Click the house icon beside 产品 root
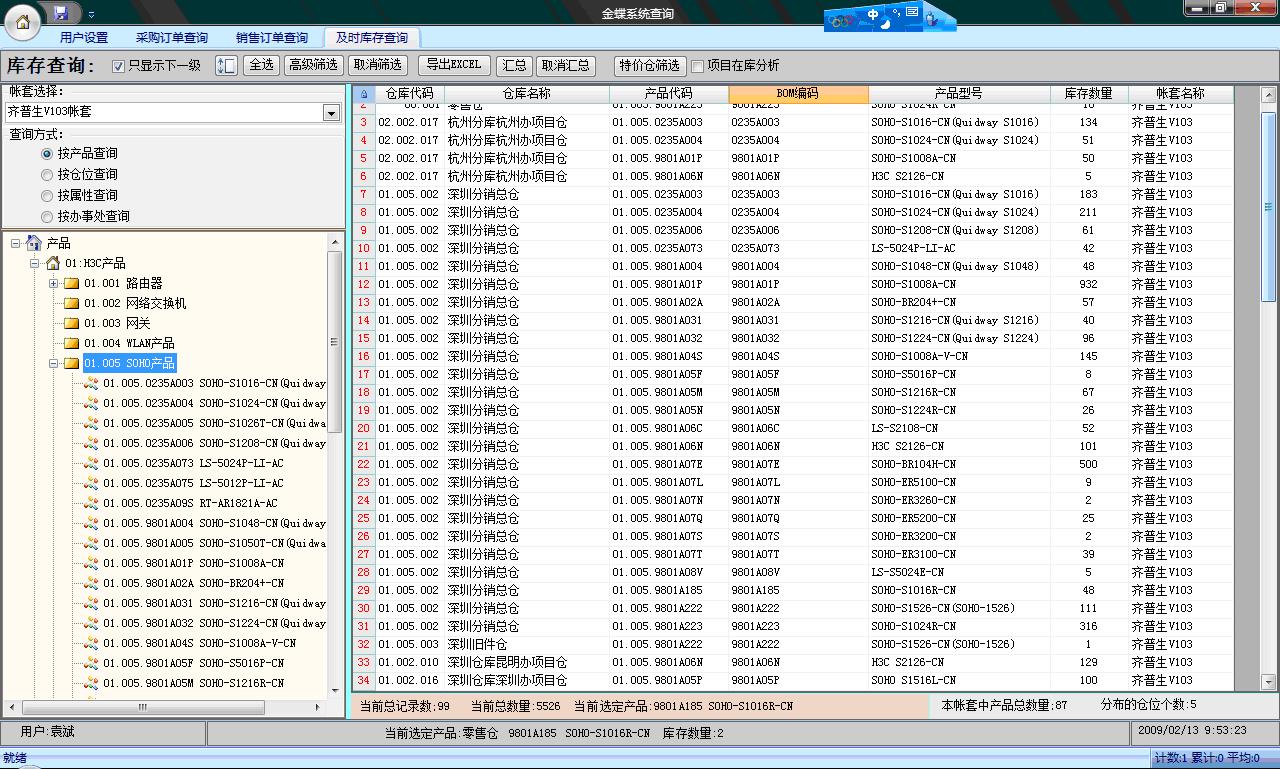This screenshot has width=1280, height=769. (34, 243)
